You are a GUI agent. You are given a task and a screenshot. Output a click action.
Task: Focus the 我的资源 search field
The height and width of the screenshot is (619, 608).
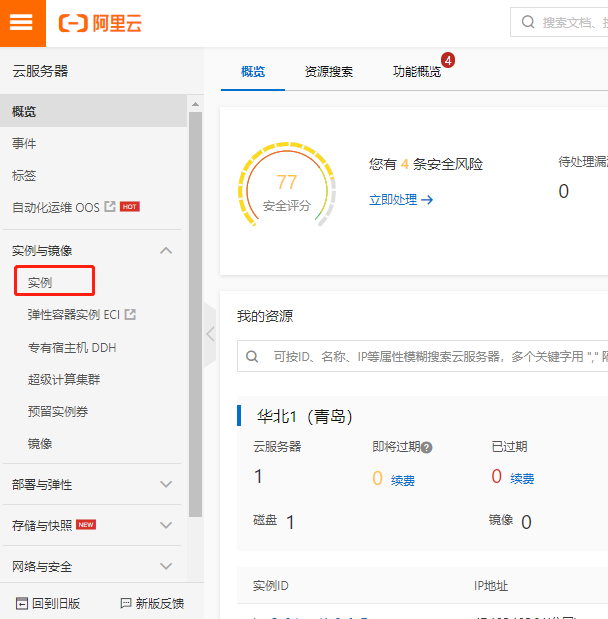pyautogui.click(x=422, y=356)
